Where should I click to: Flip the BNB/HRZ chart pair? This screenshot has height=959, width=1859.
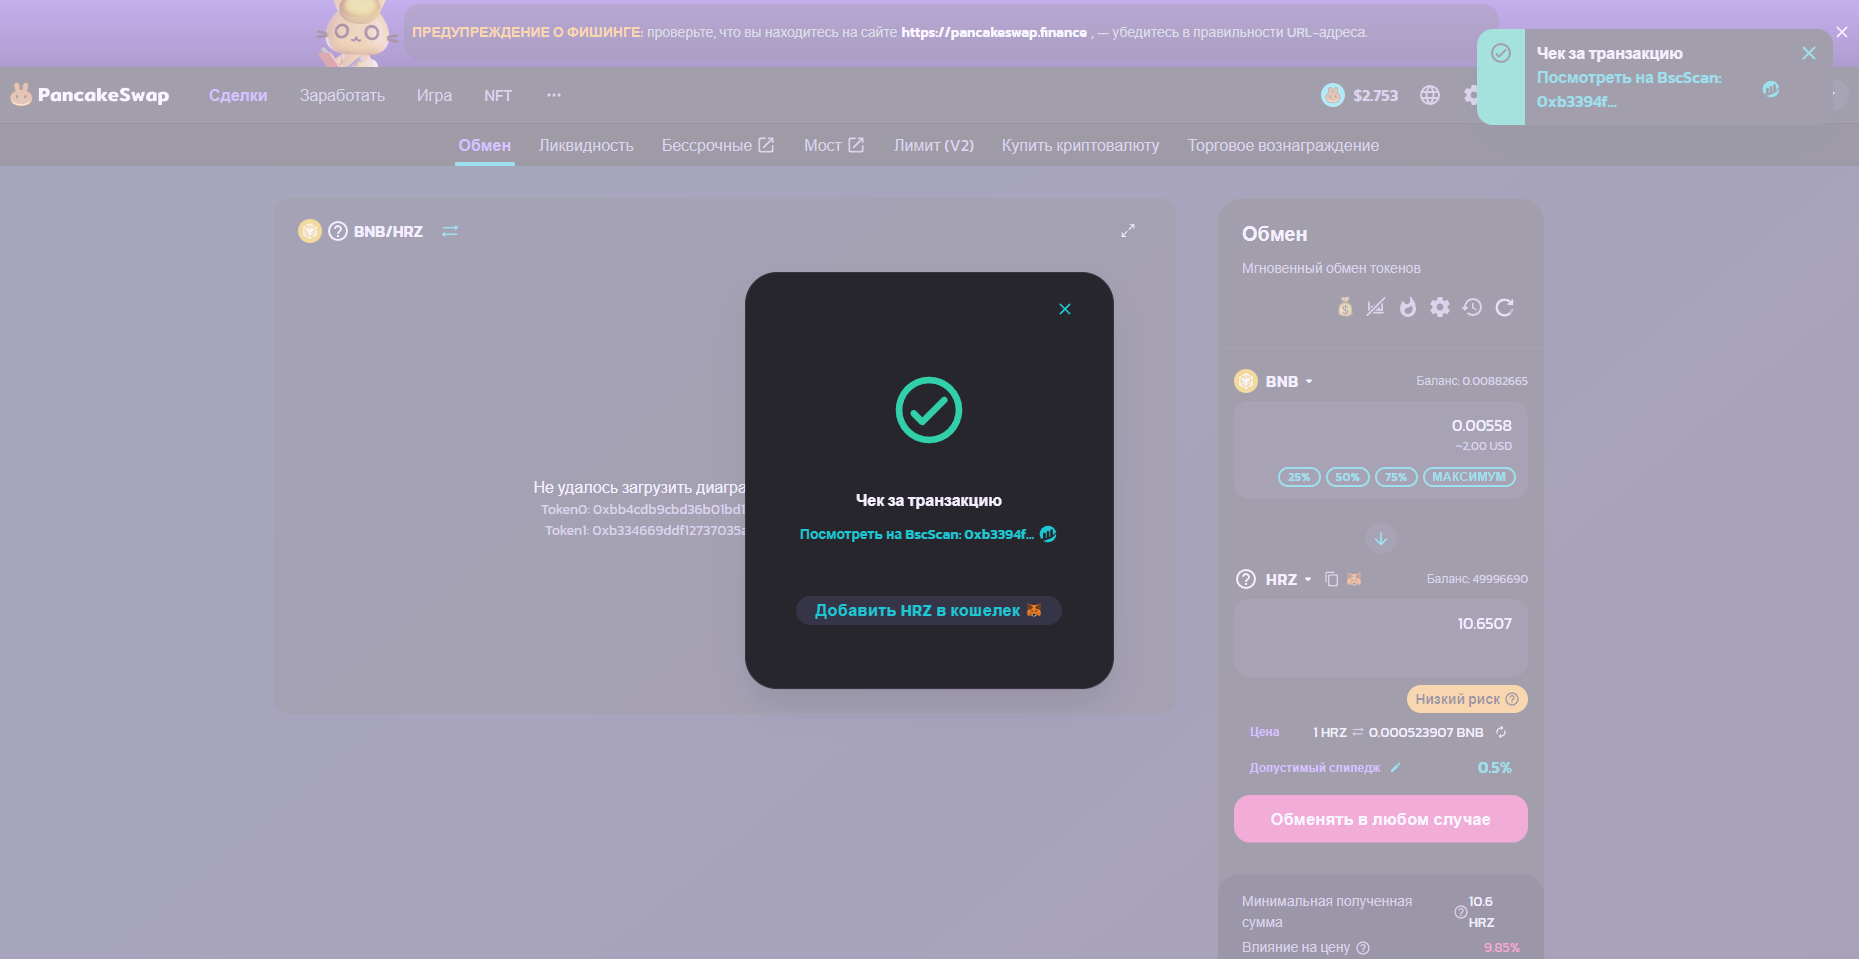[450, 231]
